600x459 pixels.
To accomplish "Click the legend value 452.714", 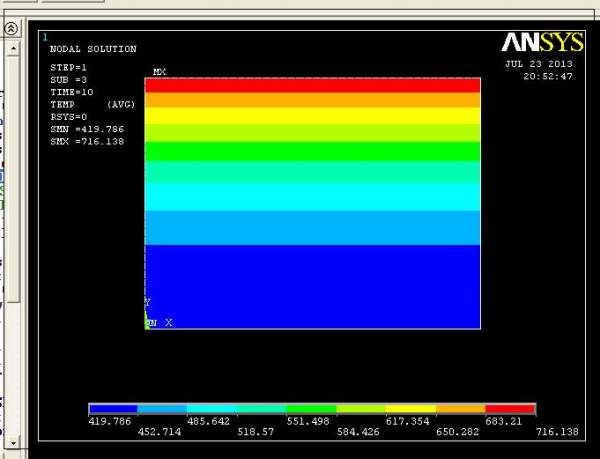I will [x=160, y=432].
